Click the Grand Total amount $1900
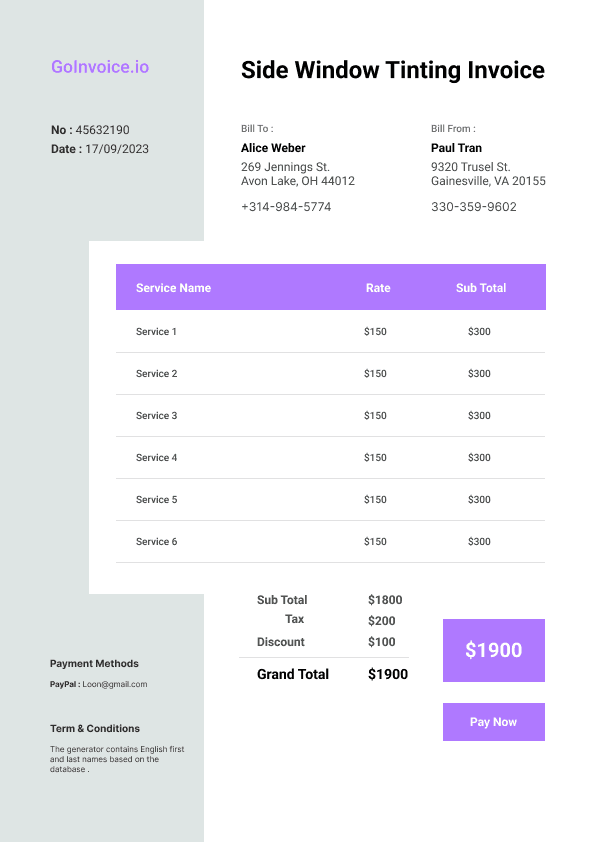 [388, 674]
